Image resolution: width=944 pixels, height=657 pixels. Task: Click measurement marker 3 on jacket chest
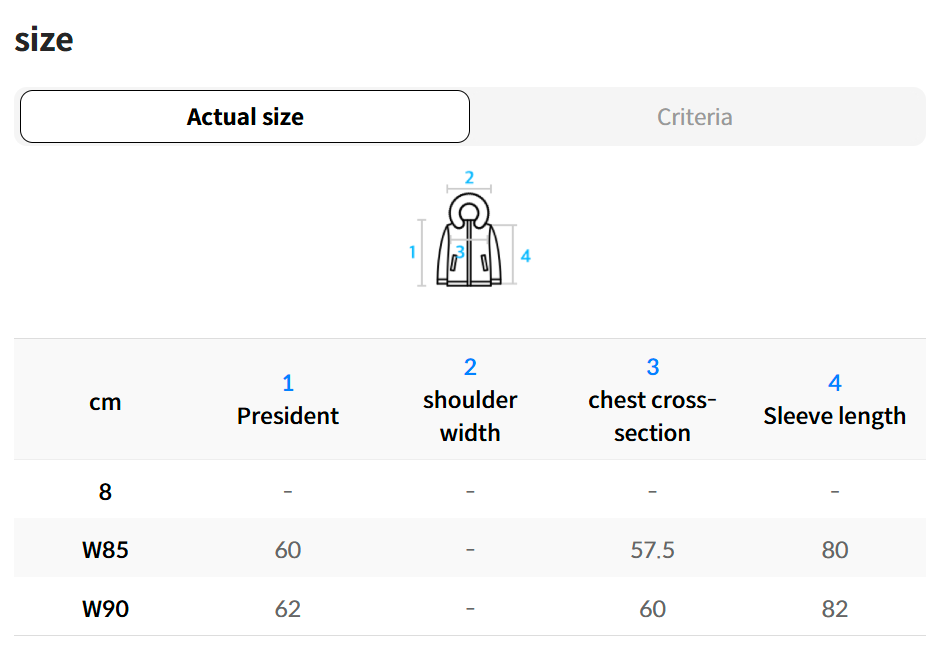point(459,252)
